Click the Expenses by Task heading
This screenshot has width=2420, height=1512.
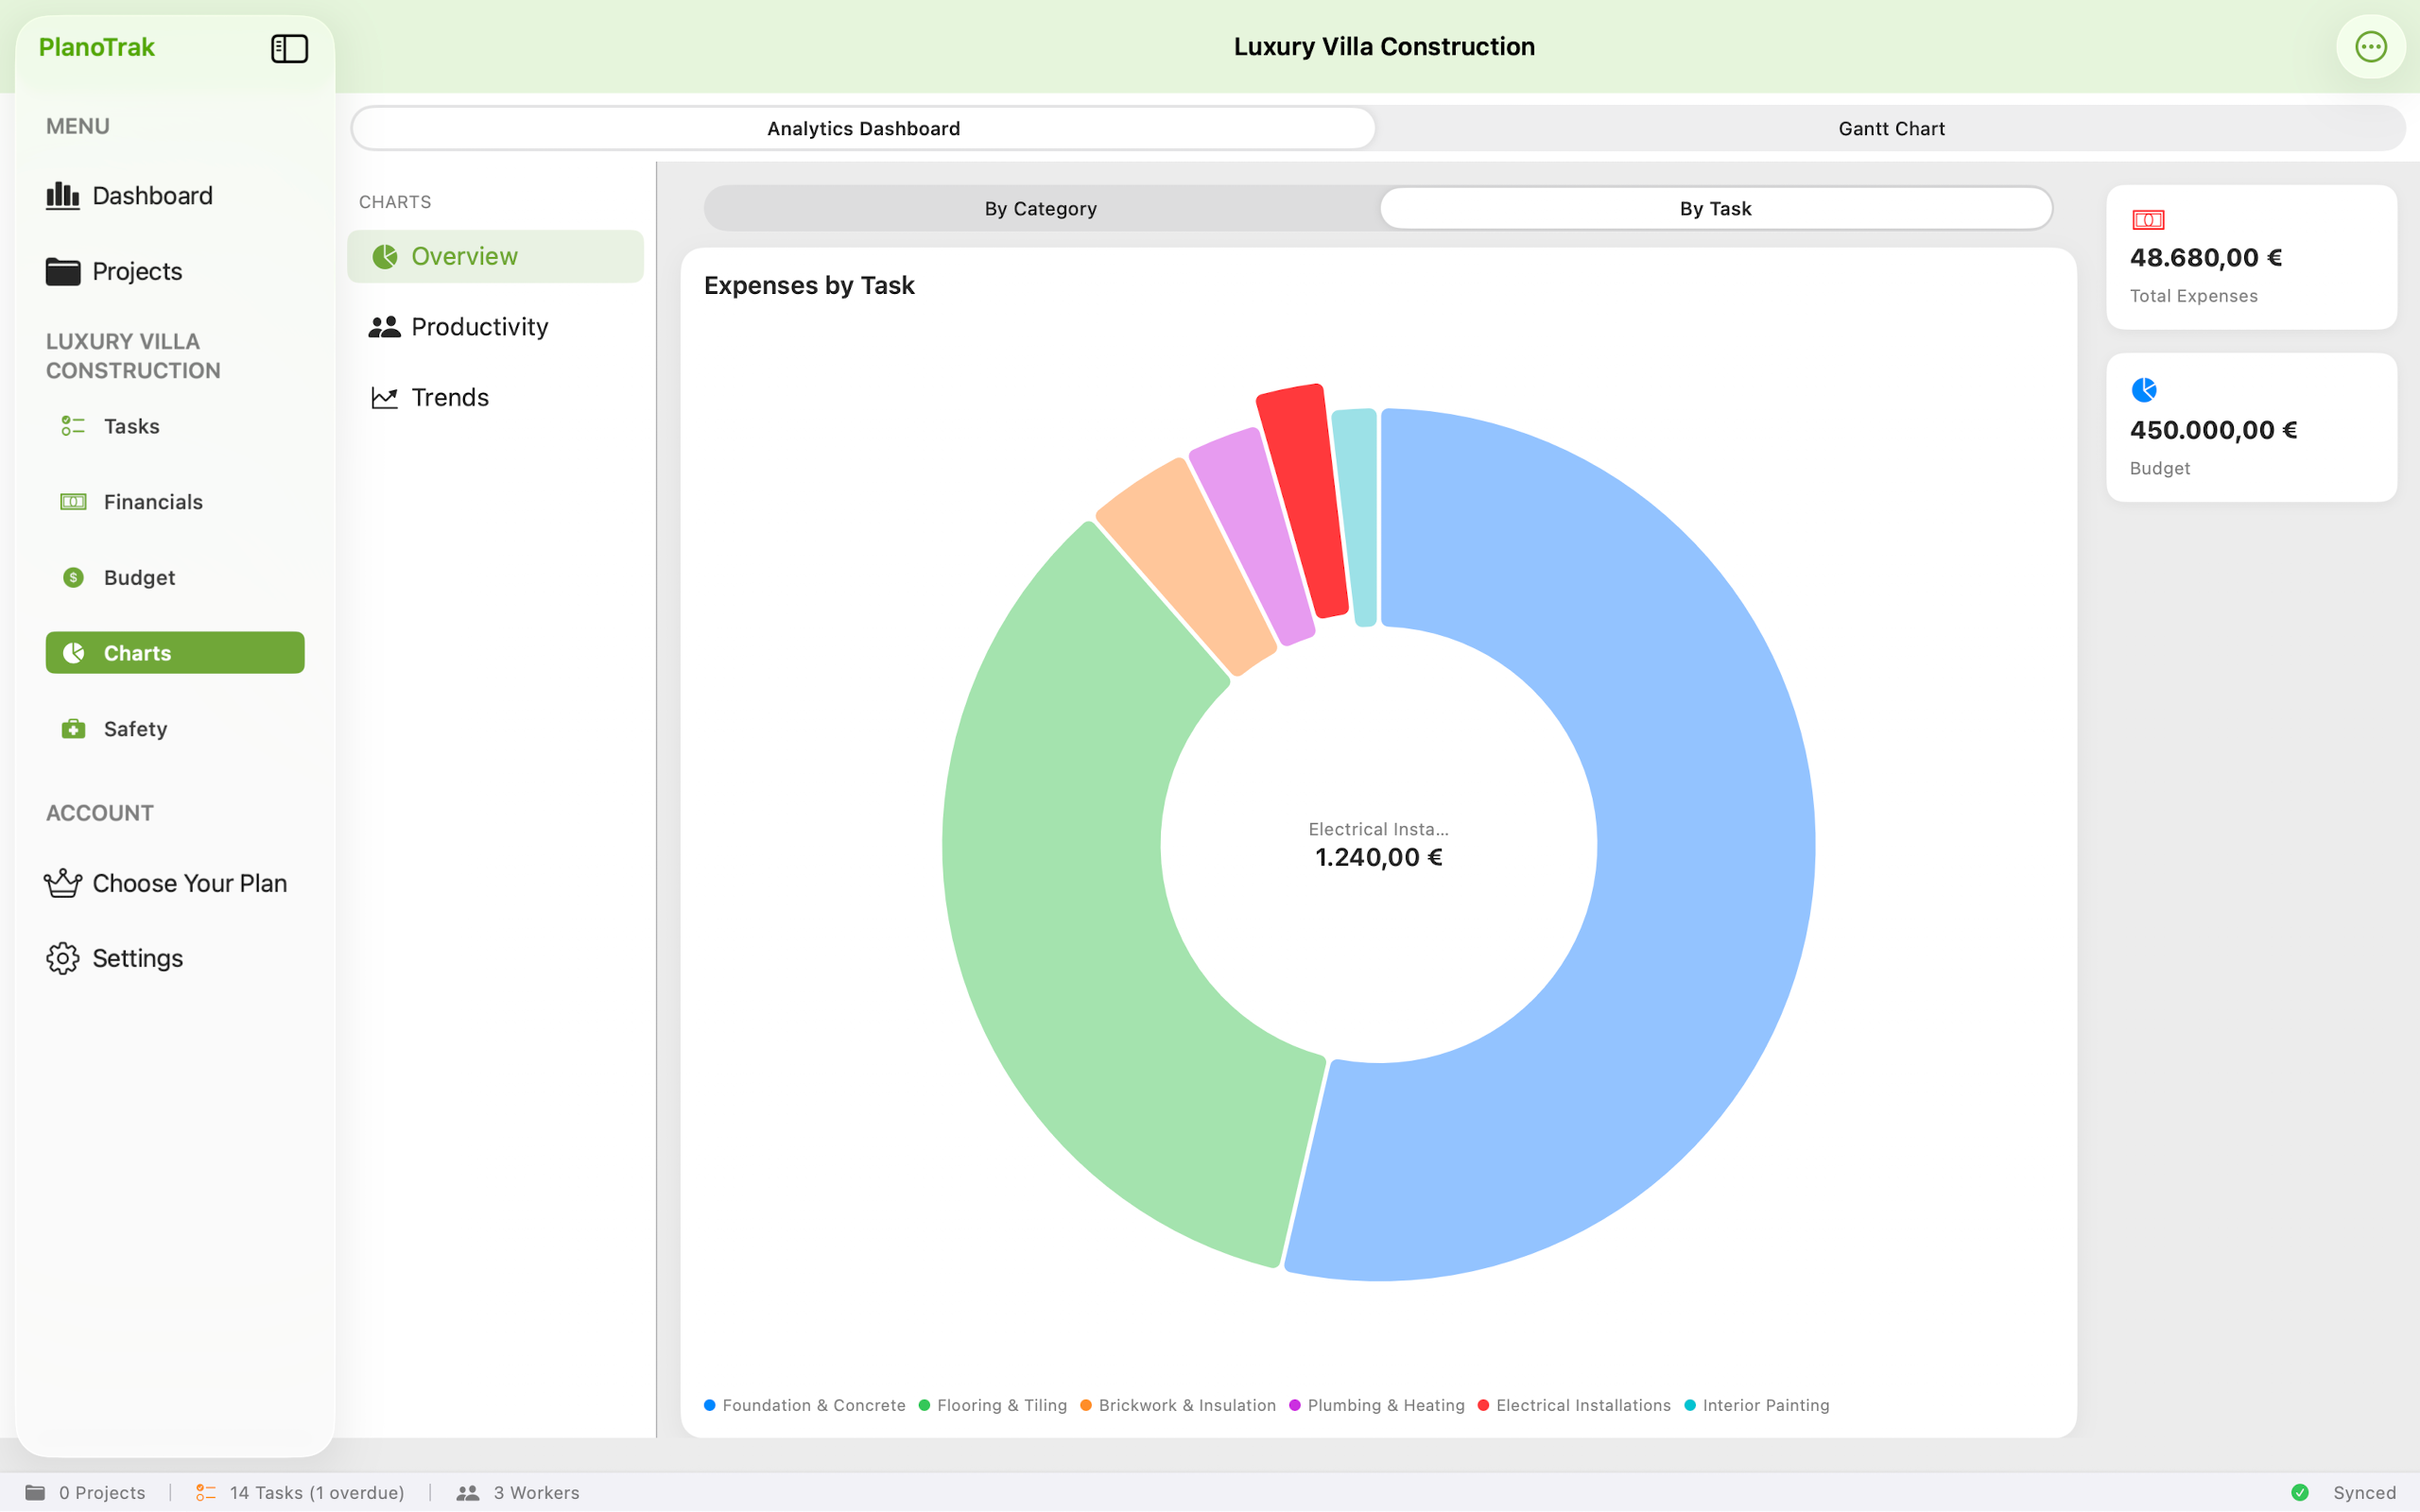click(809, 285)
